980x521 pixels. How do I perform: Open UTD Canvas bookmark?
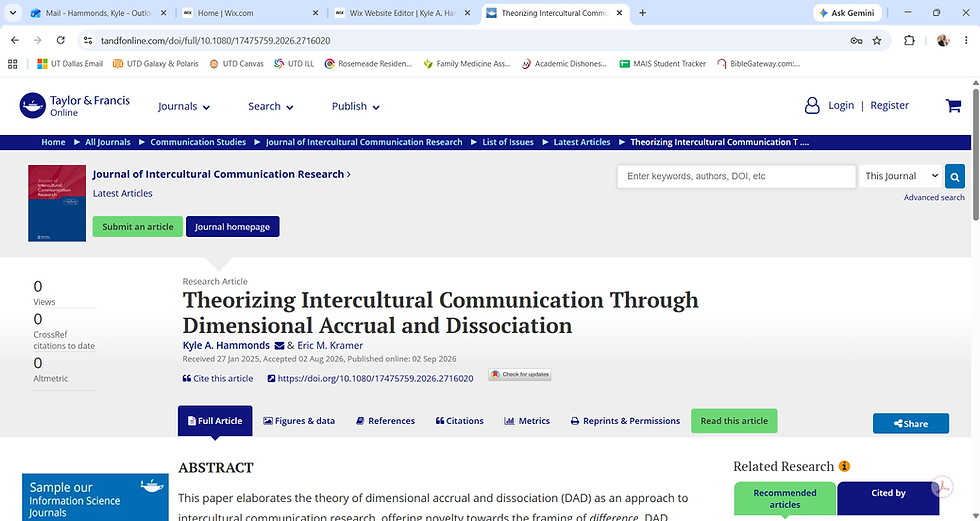click(236, 64)
